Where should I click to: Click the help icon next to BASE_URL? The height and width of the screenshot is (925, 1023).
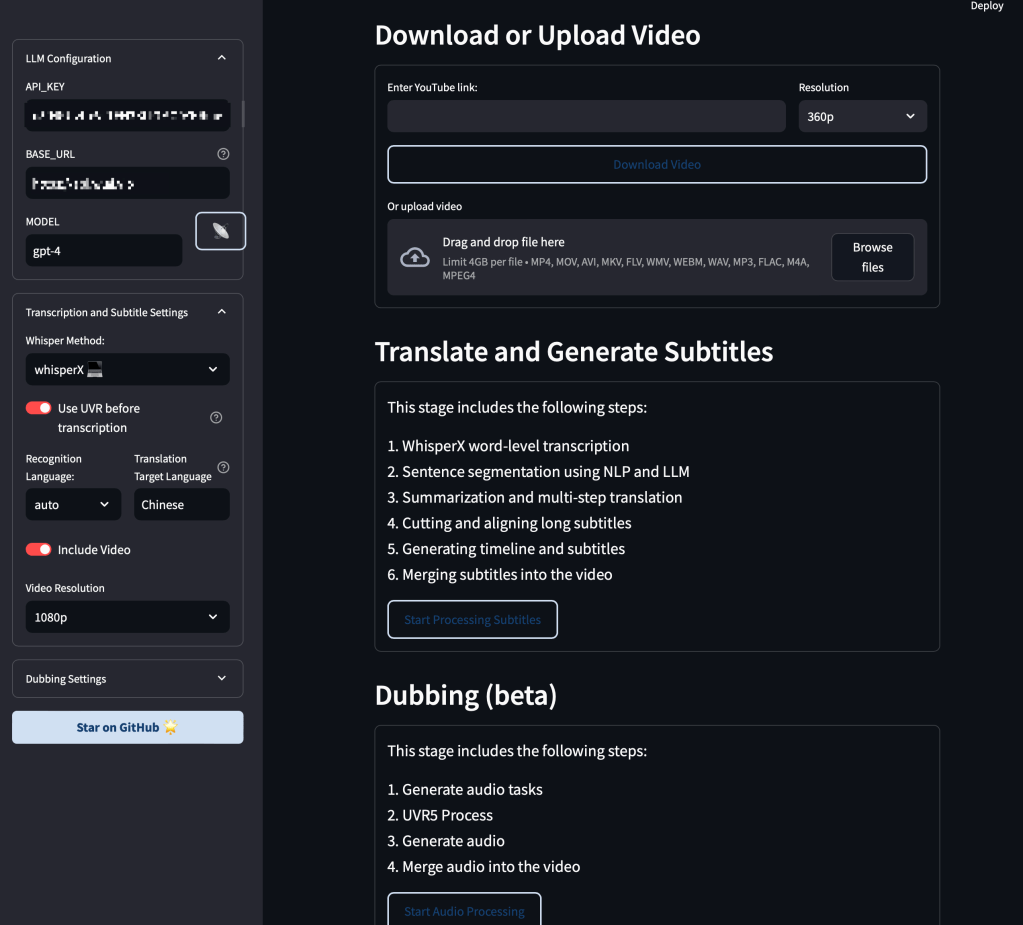click(x=223, y=154)
